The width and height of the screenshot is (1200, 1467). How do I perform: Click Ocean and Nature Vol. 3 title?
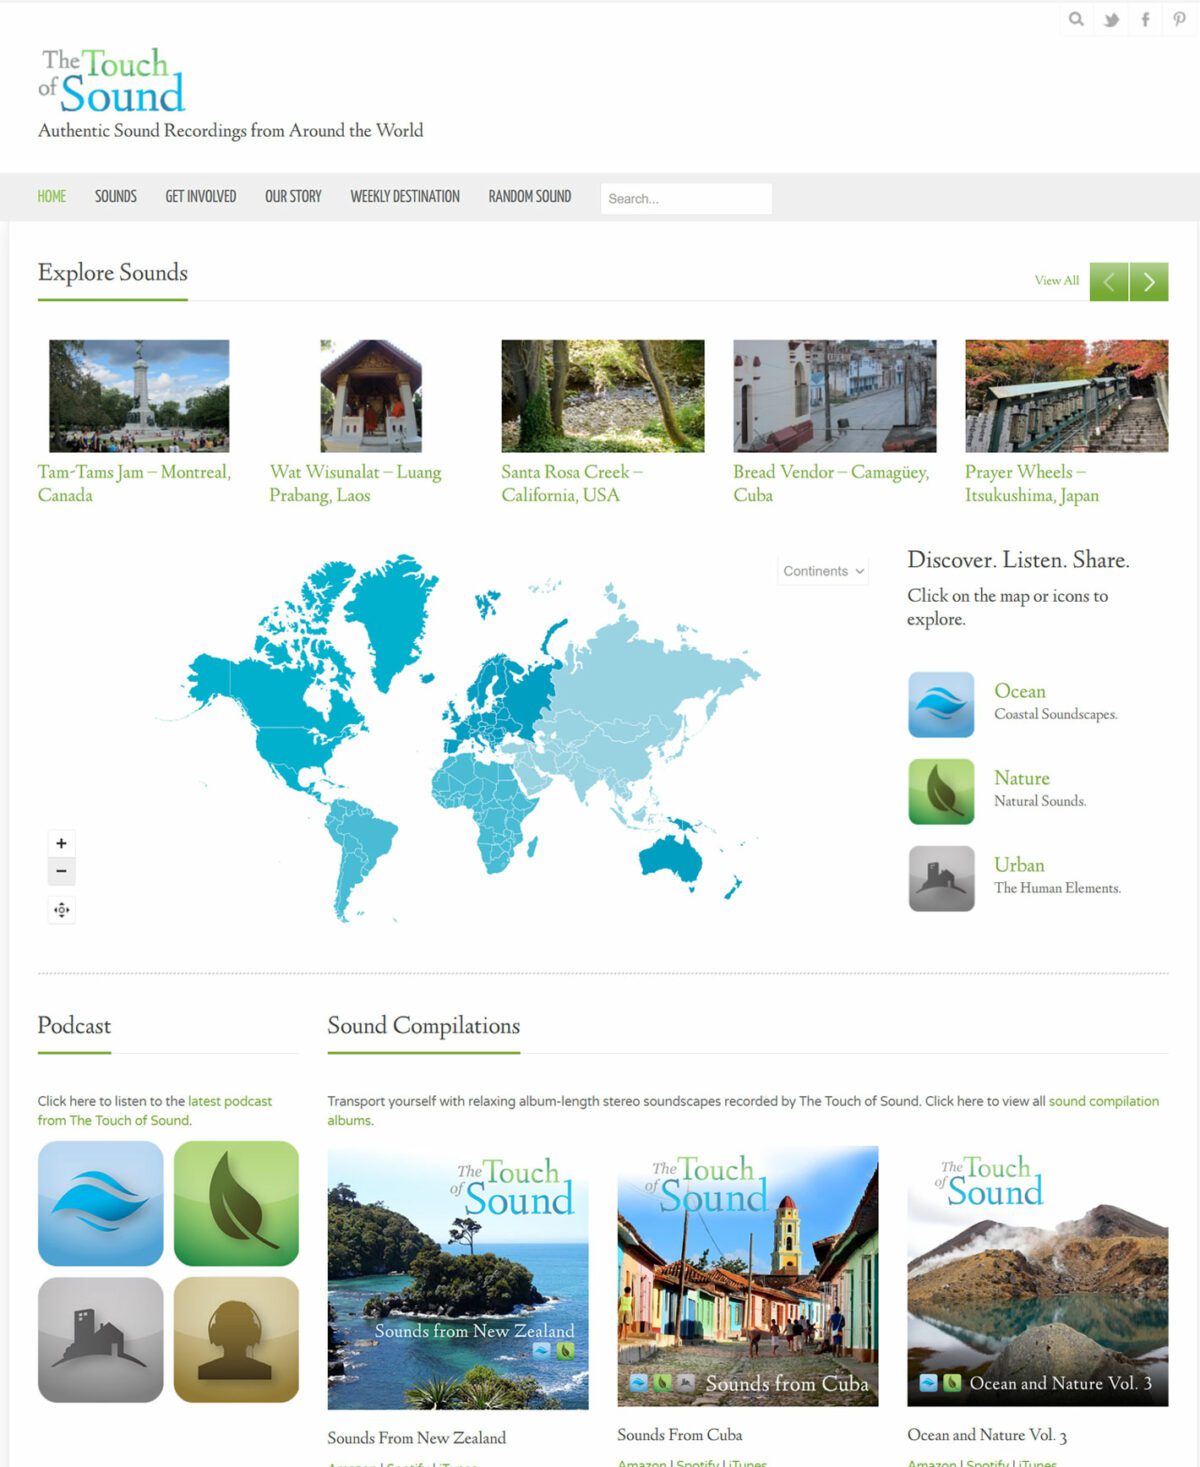pyautogui.click(x=987, y=1435)
